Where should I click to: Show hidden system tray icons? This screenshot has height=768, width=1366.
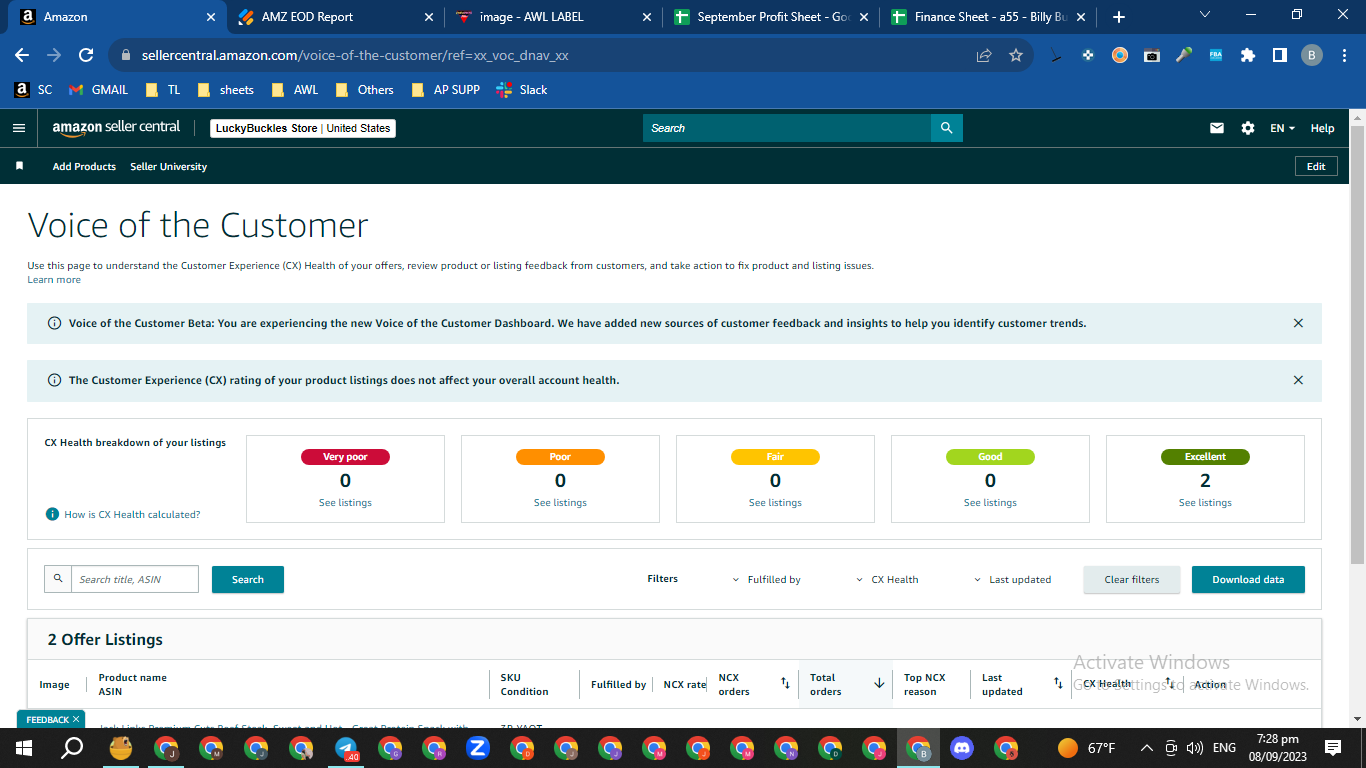tap(1145, 747)
